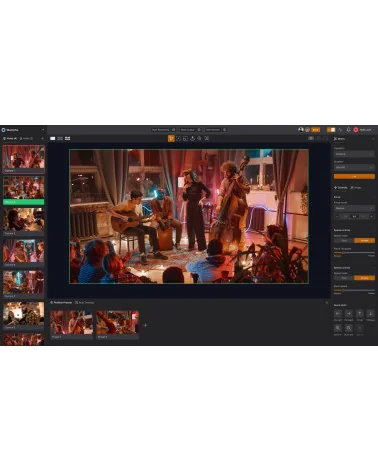This screenshot has width=378, height=472.
Task: Select left option of first speed mode toggle
Action: [x=344, y=240]
